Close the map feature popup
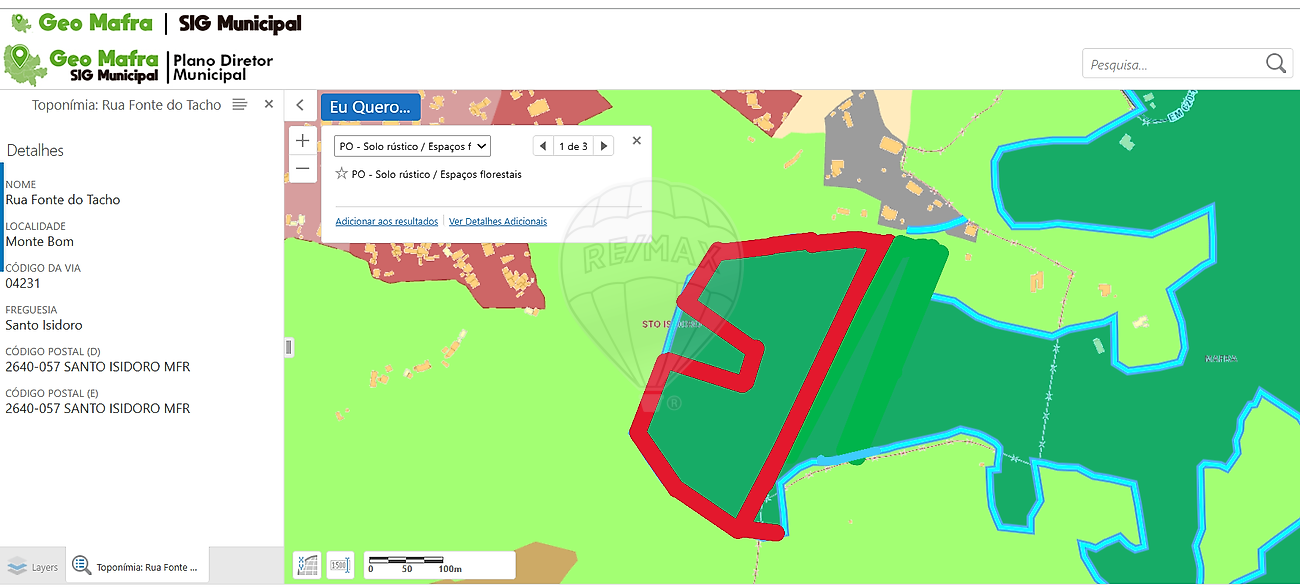This screenshot has width=1300, height=588. tap(637, 141)
